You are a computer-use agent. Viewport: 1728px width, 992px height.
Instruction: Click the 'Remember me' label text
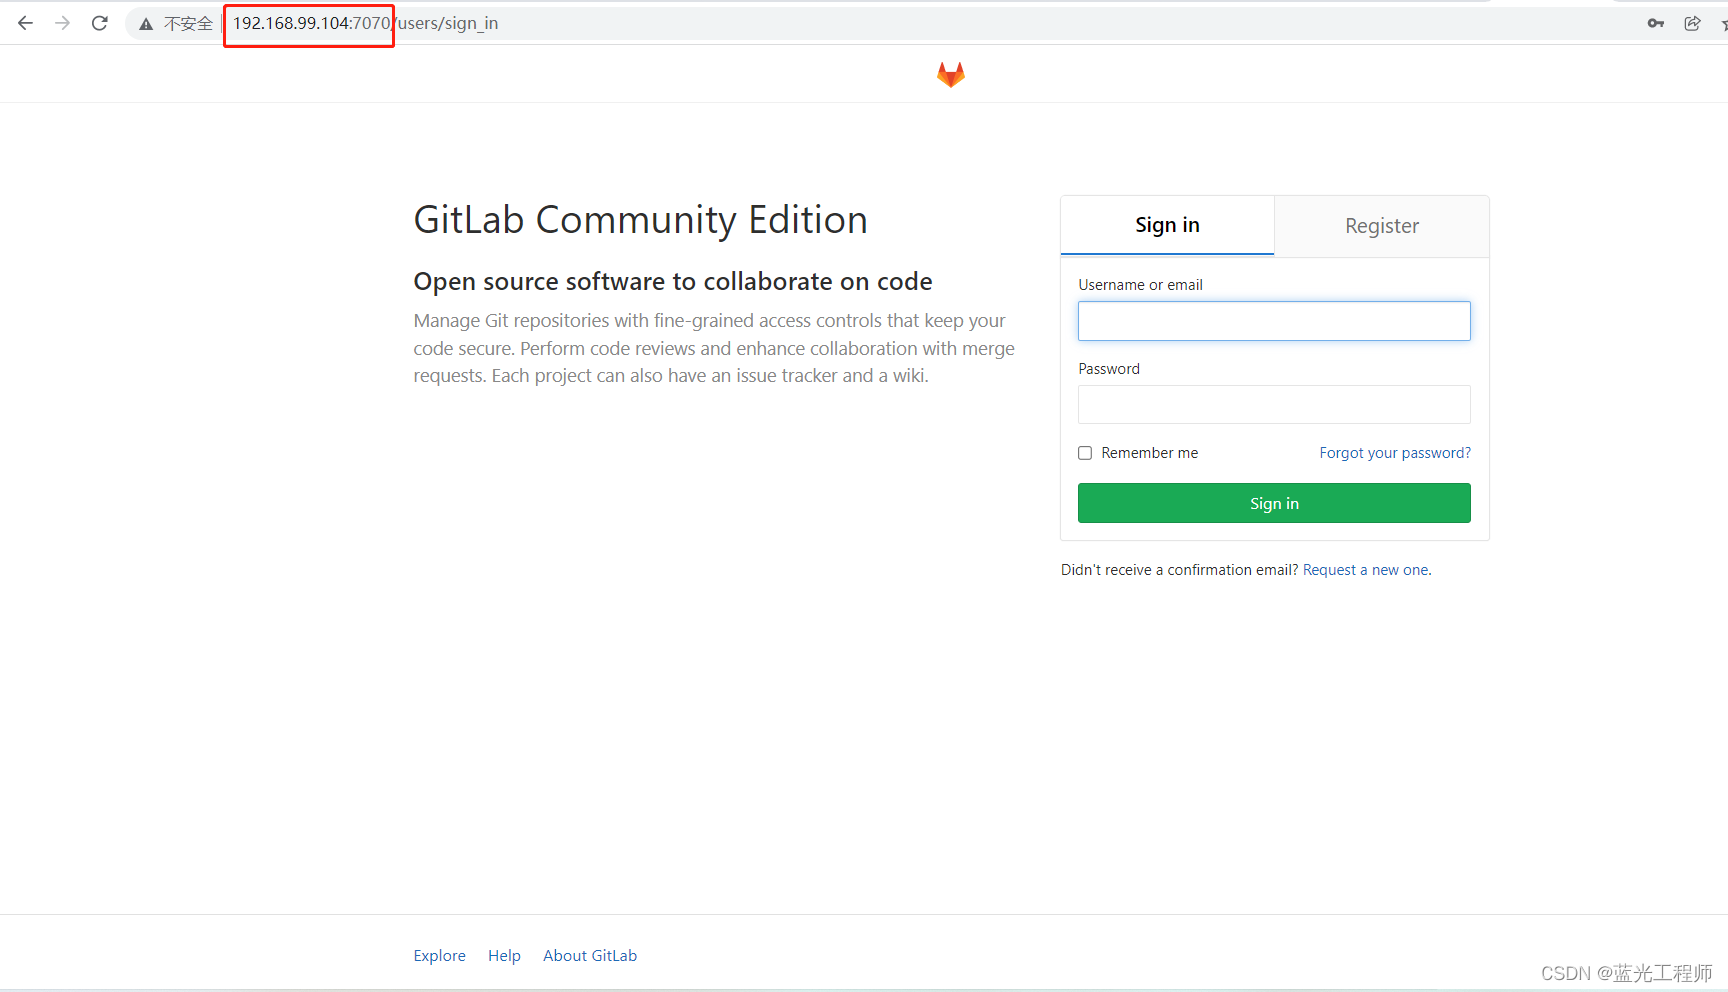[x=1150, y=453]
